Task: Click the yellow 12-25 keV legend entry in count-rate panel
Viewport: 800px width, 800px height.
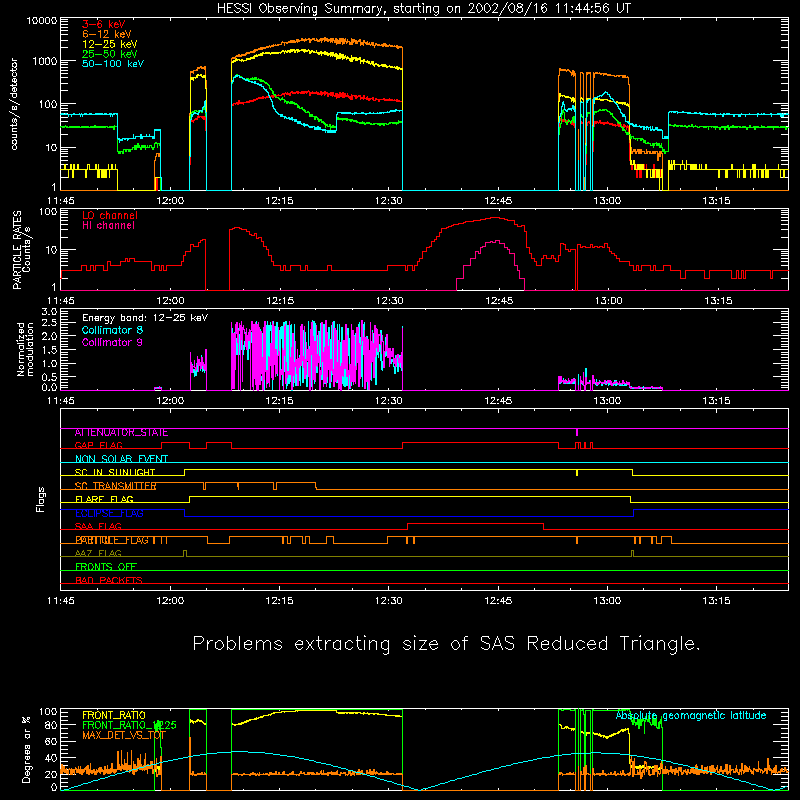Action: point(109,44)
